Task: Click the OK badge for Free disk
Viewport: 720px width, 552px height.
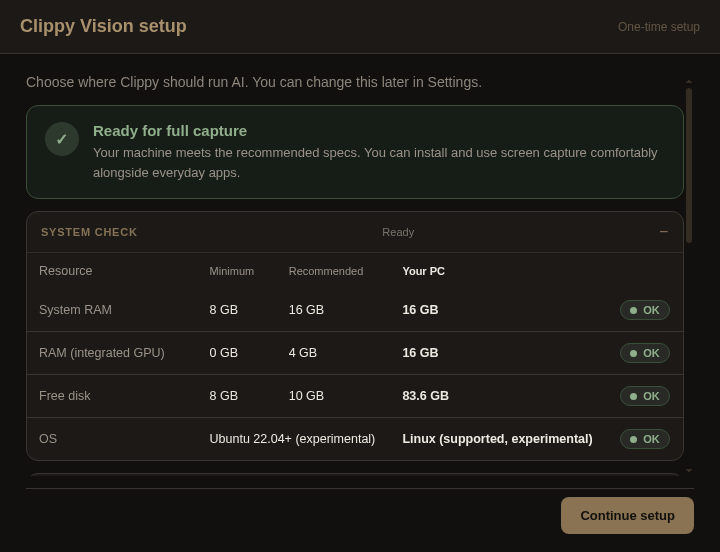Action: [x=645, y=396]
